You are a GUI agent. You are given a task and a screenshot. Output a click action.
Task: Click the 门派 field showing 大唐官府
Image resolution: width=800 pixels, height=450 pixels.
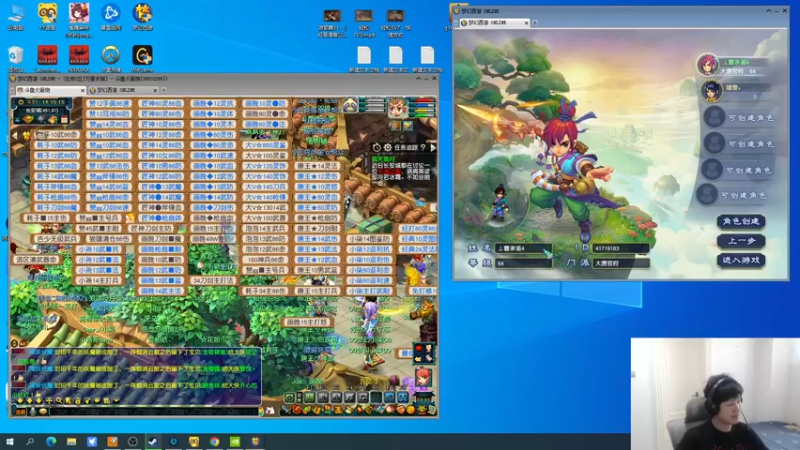click(620, 263)
